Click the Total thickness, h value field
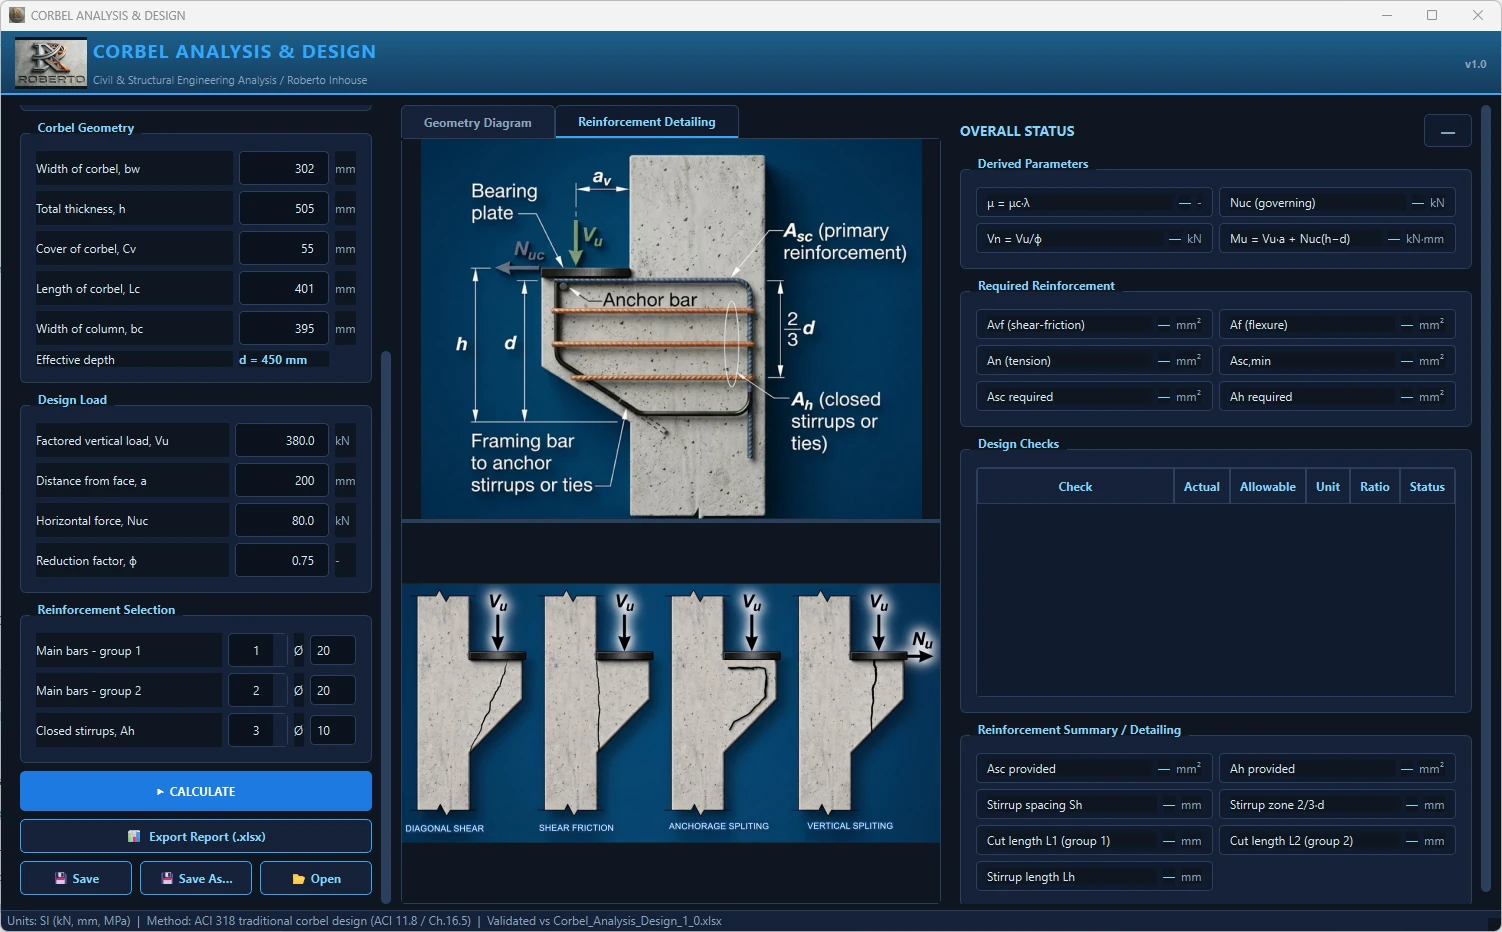Image resolution: width=1502 pixels, height=932 pixels. click(x=284, y=208)
